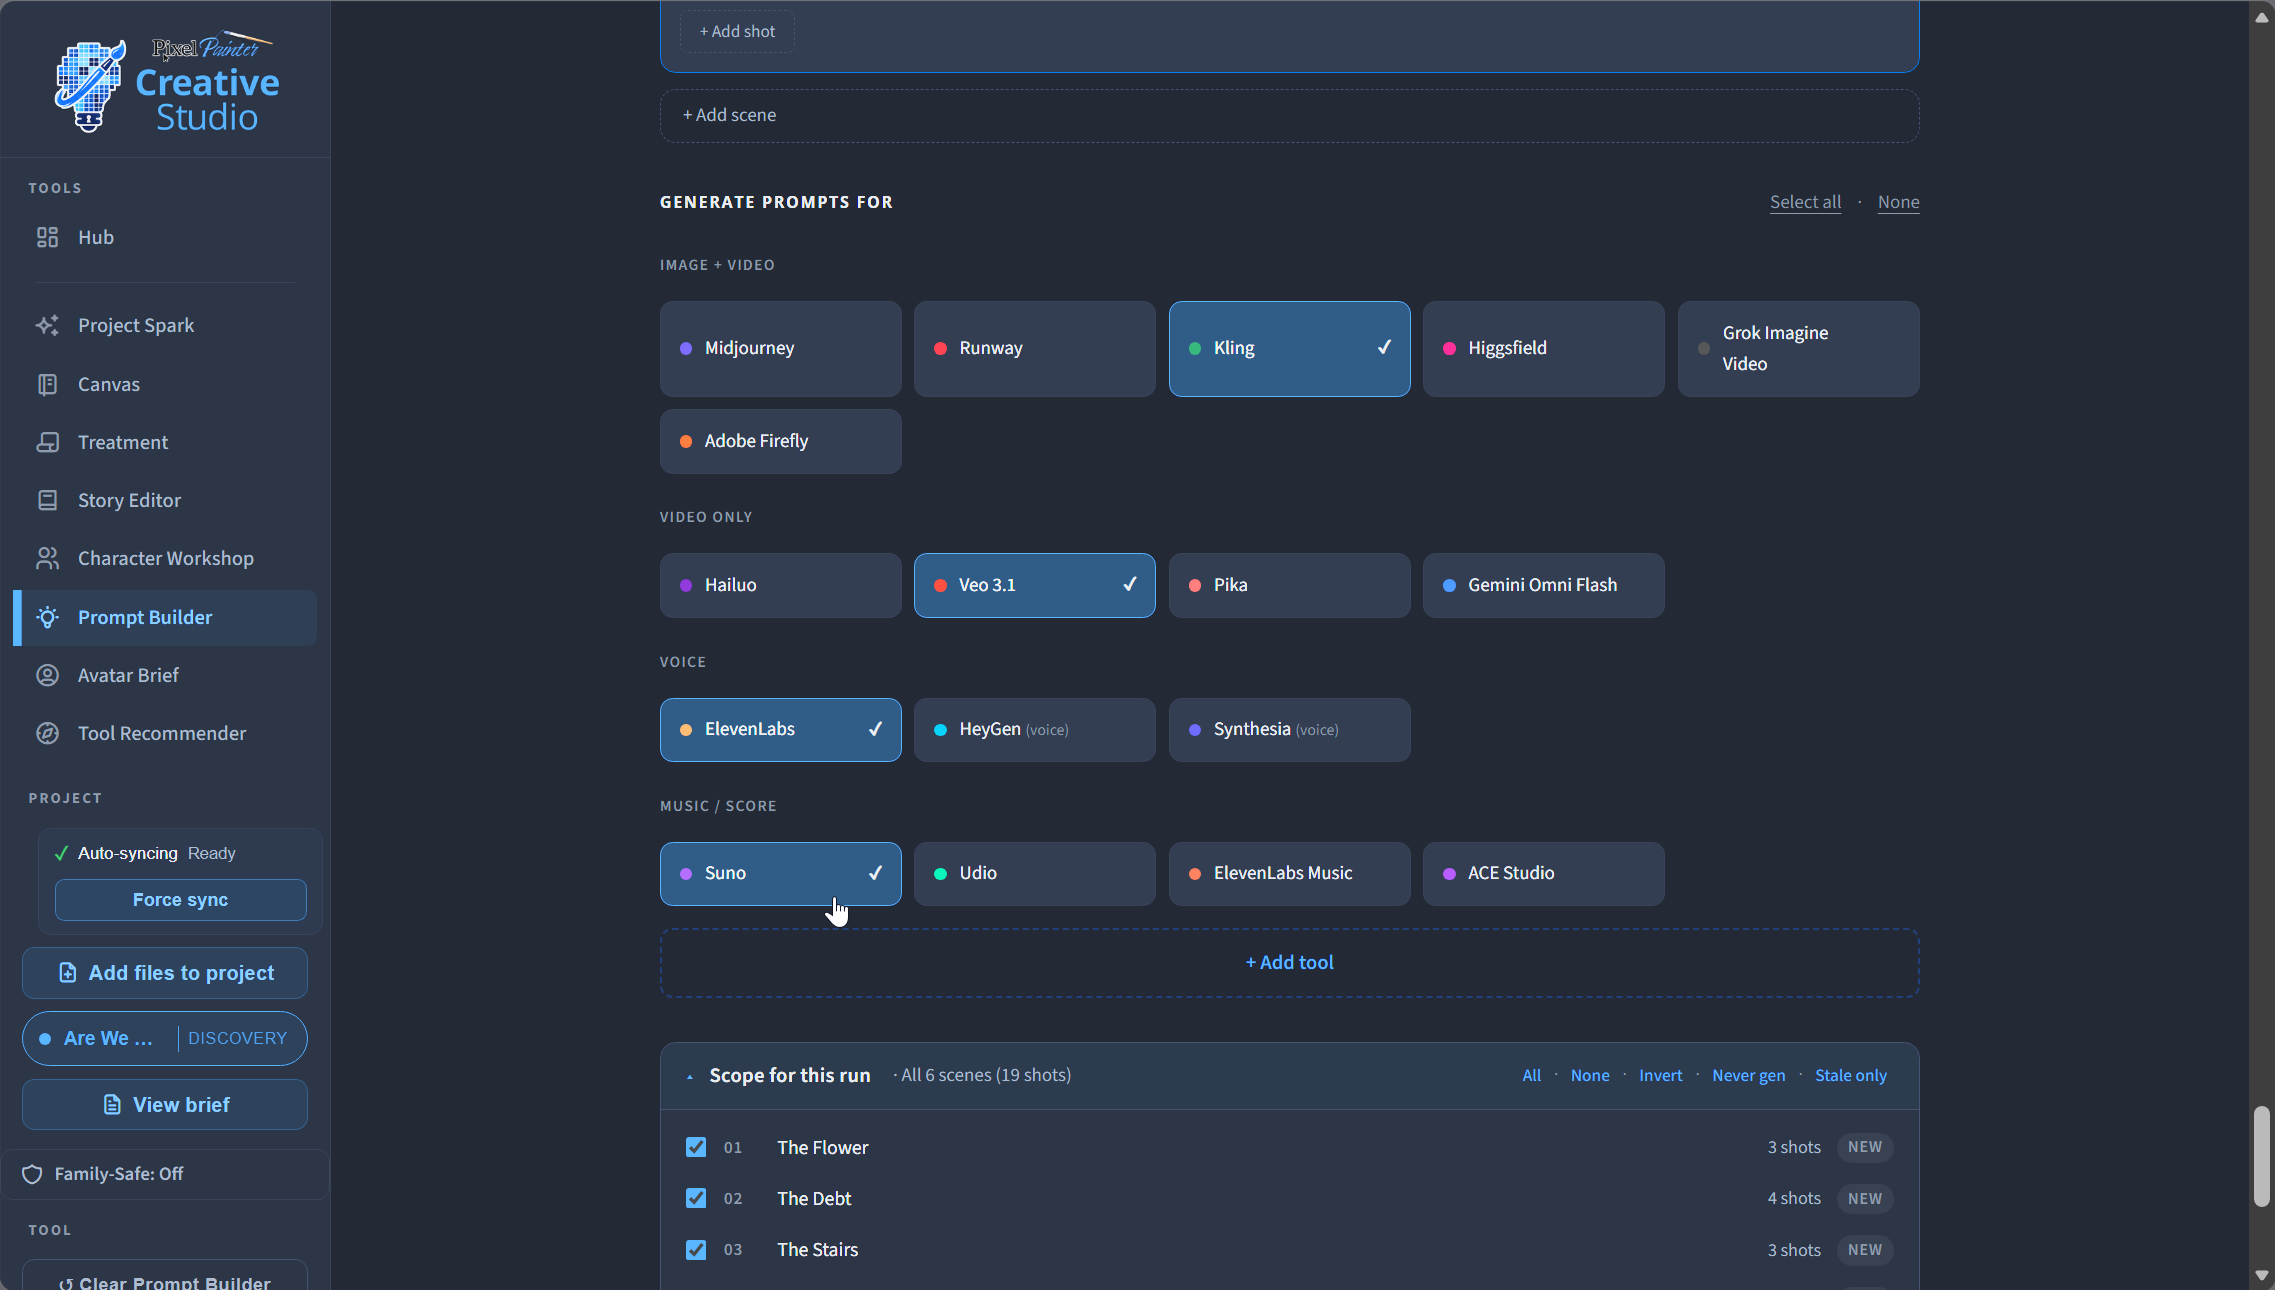Screen dimensions: 2275x1290
Task: Click the Pixel Painter Creative Studio logo
Action: click(x=166, y=82)
